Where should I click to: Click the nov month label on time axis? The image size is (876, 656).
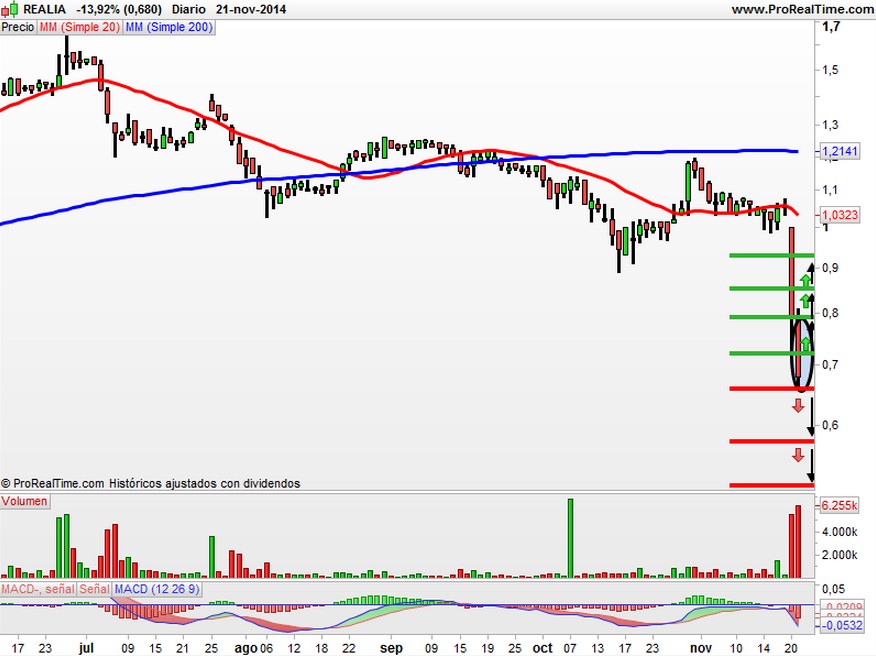pyautogui.click(x=701, y=648)
